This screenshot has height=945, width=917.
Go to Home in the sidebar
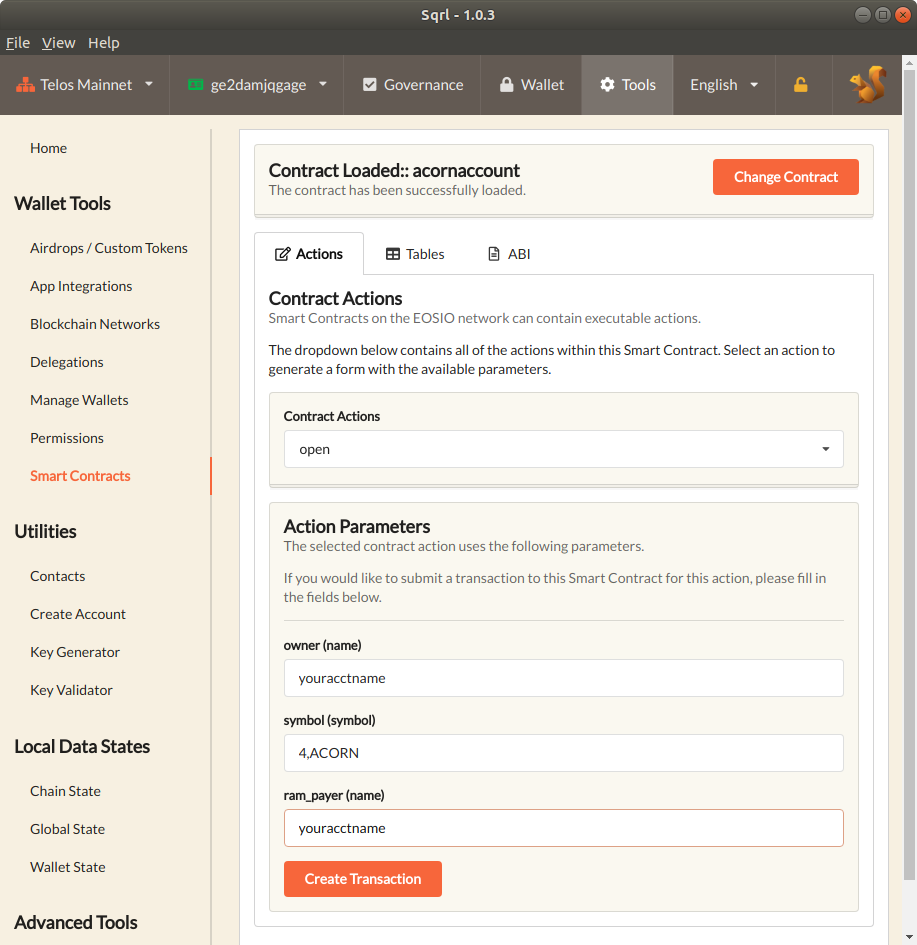pos(48,148)
